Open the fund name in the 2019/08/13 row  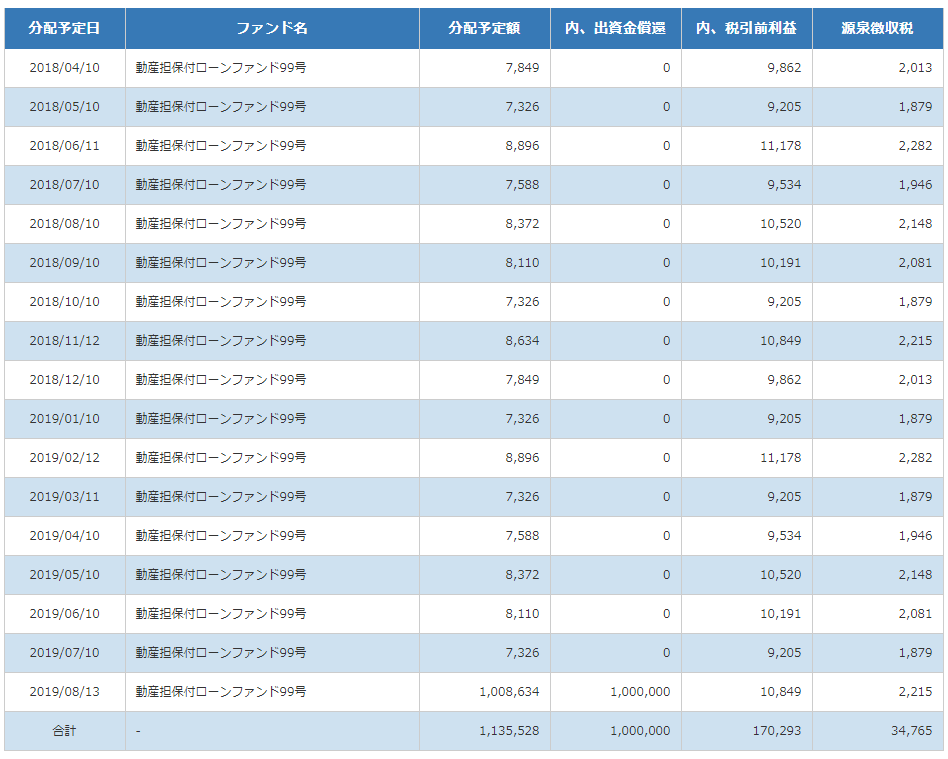[x=221, y=692]
